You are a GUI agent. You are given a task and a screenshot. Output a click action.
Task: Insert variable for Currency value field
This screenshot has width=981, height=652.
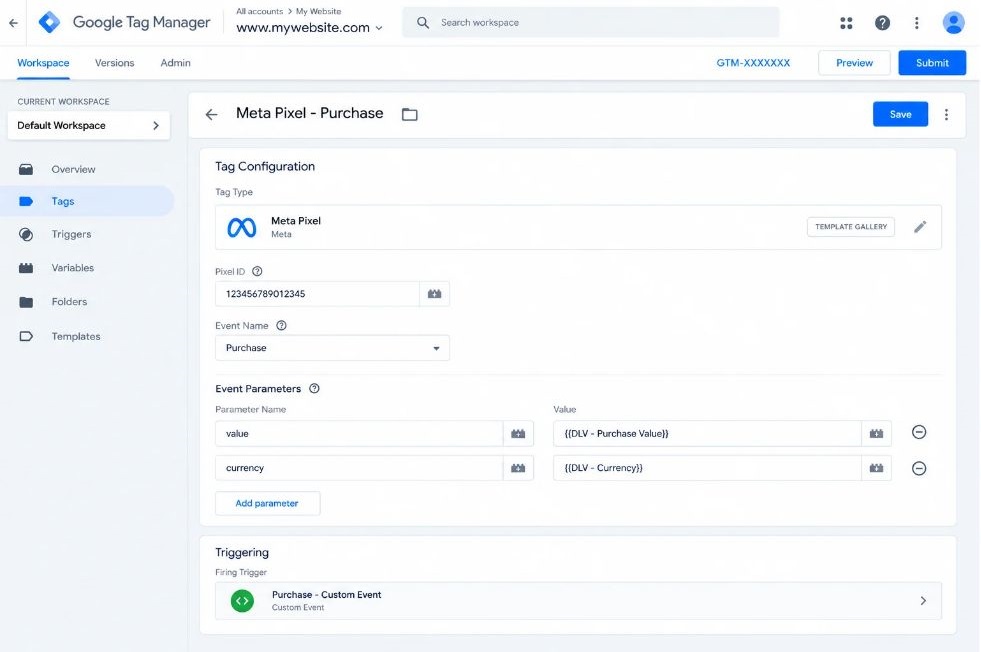[x=877, y=468]
